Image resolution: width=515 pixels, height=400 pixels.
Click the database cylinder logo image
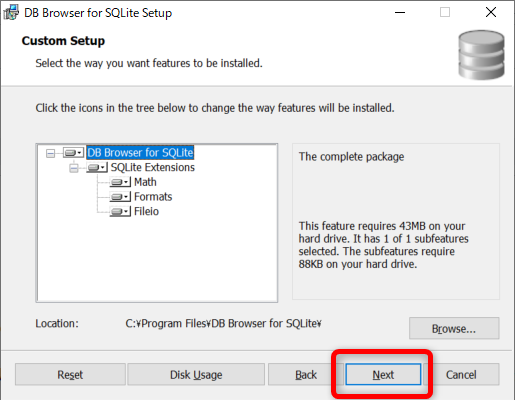[x=481, y=55]
